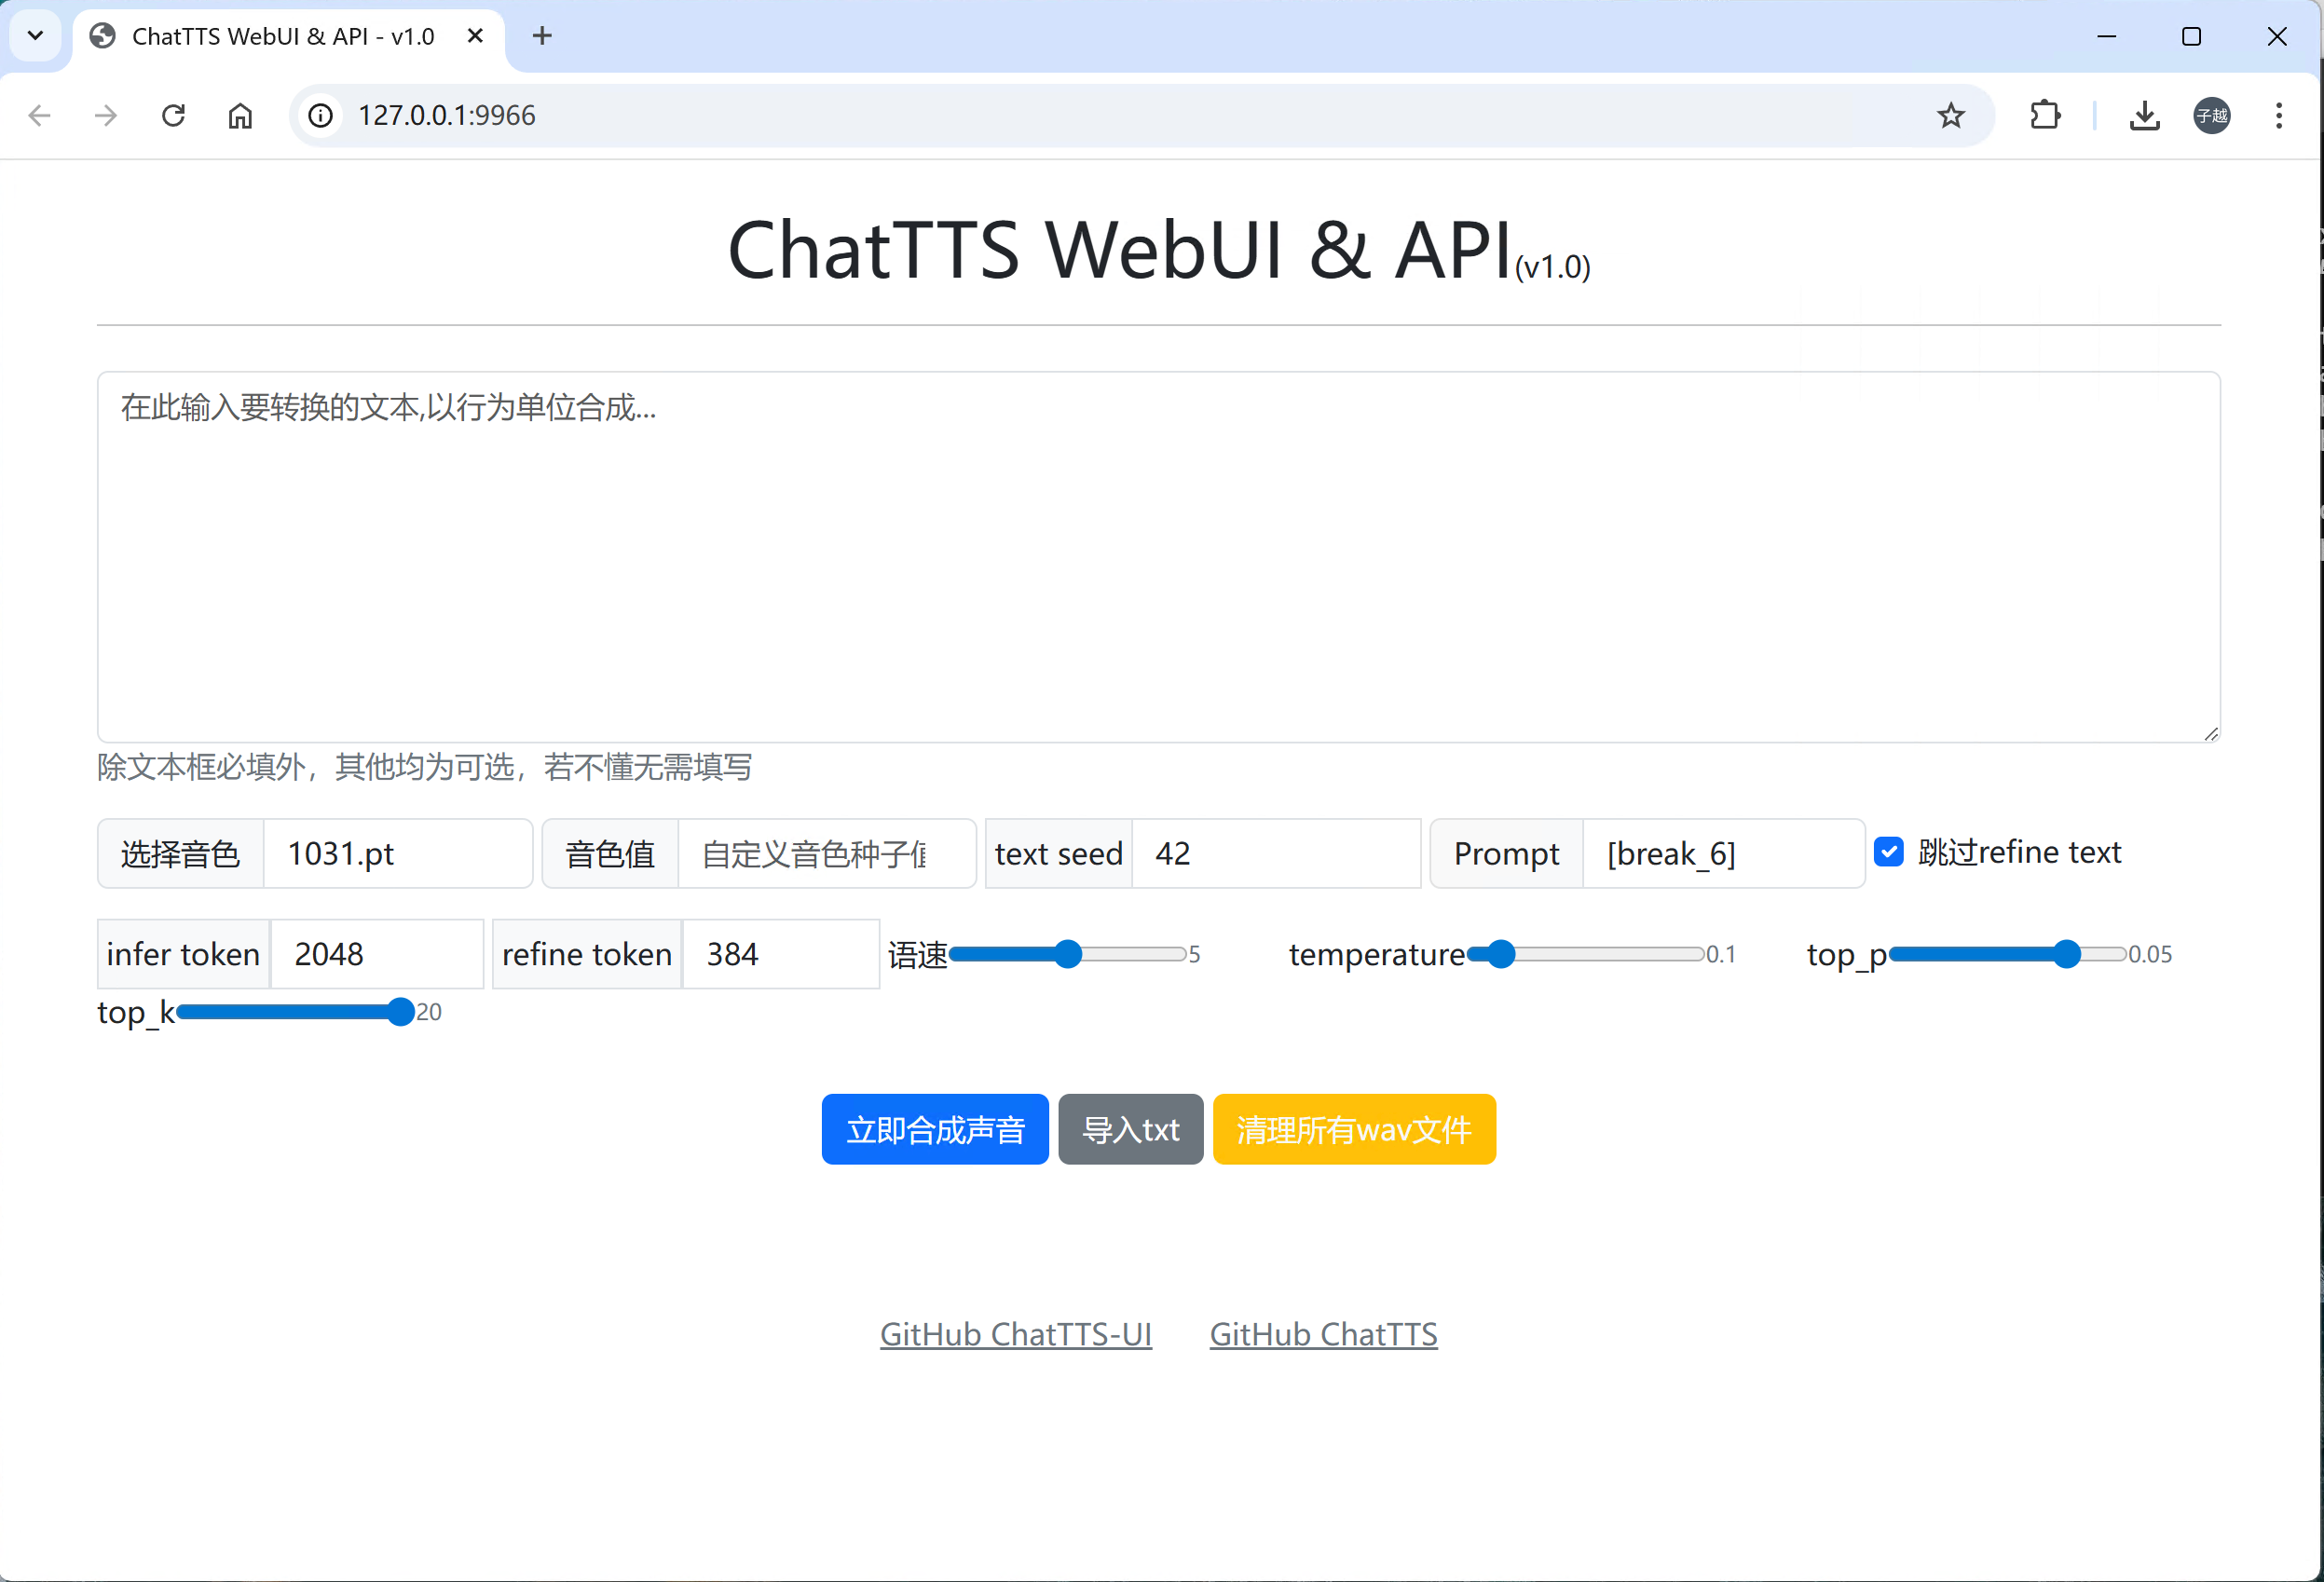Click the browser reload icon

(173, 116)
